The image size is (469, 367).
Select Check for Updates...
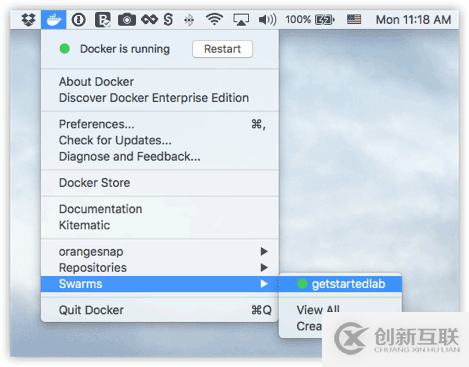(x=160, y=140)
